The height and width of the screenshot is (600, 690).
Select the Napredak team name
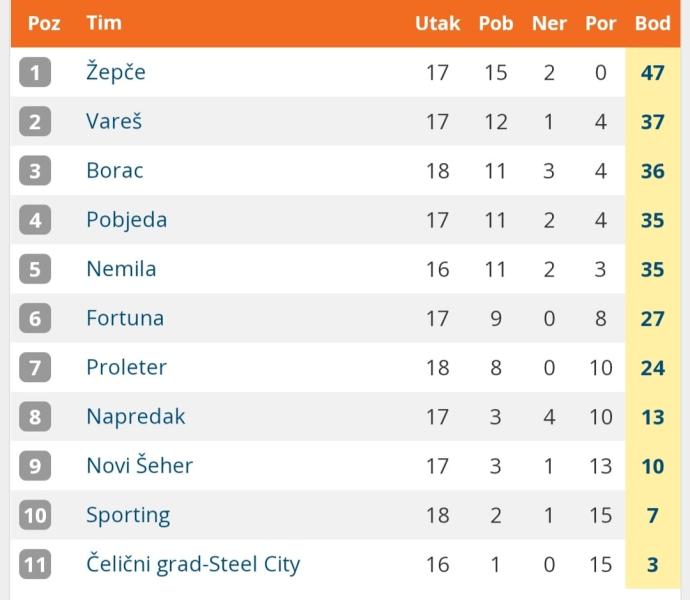[136, 417]
